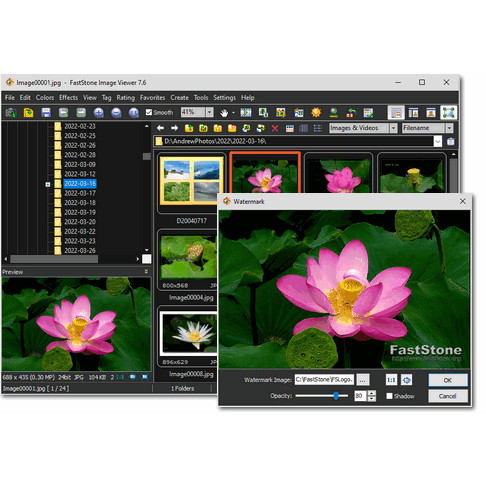
Task: Click the Opacity slider handle
Action: coord(336,396)
